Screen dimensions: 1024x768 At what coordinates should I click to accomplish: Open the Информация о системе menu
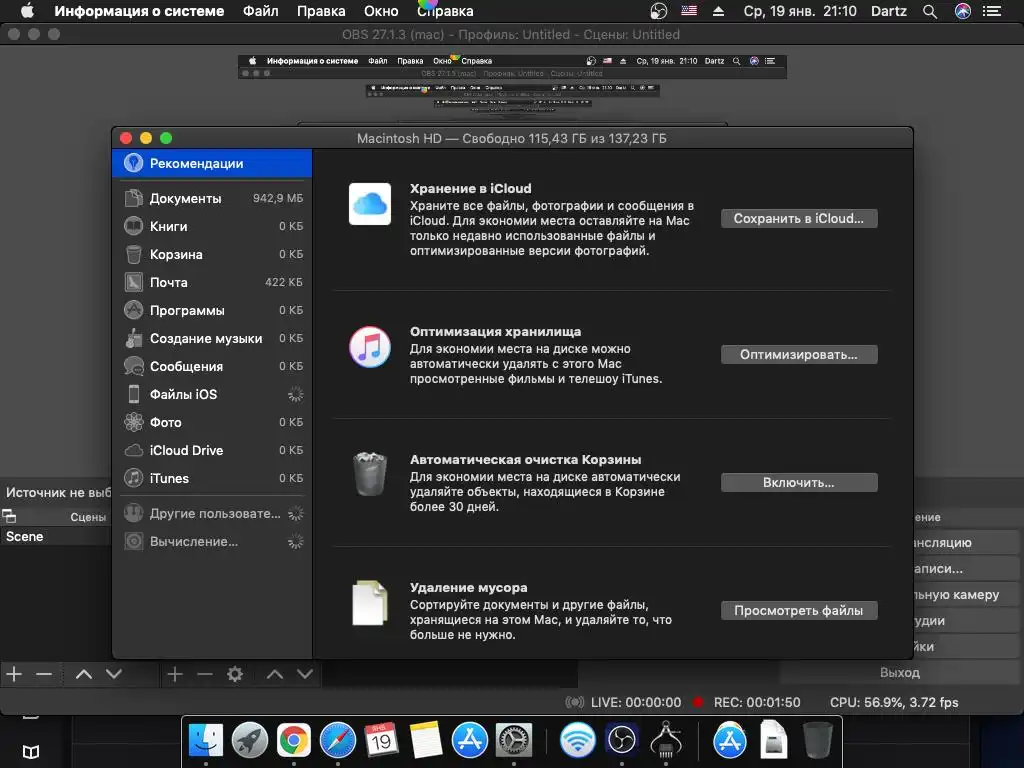pos(139,11)
